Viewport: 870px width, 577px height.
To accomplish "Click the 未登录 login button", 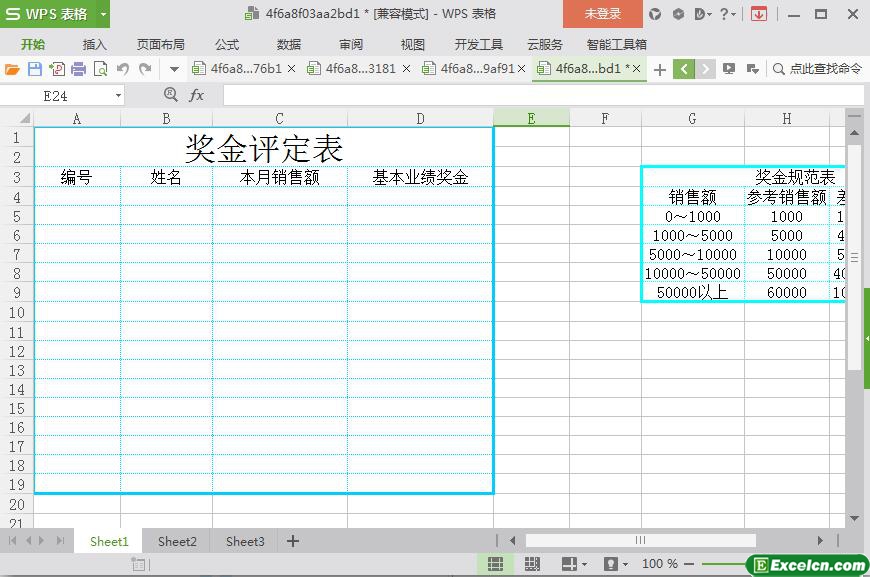I will click(x=603, y=14).
